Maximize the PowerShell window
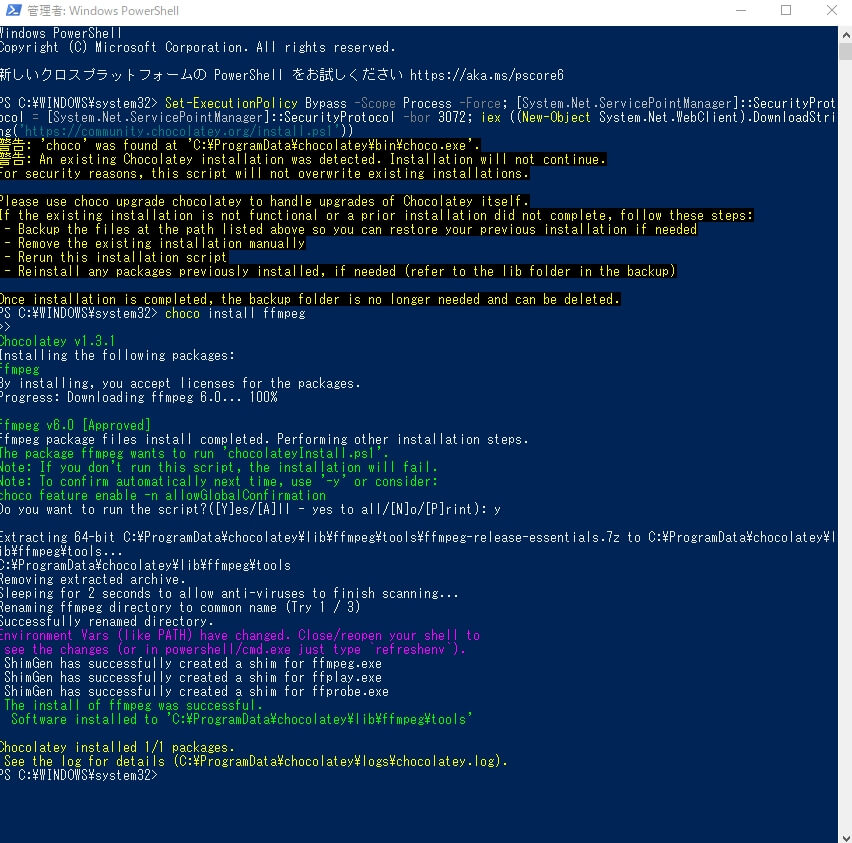The height and width of the screenshot is (843, 852). click(786, 10)
